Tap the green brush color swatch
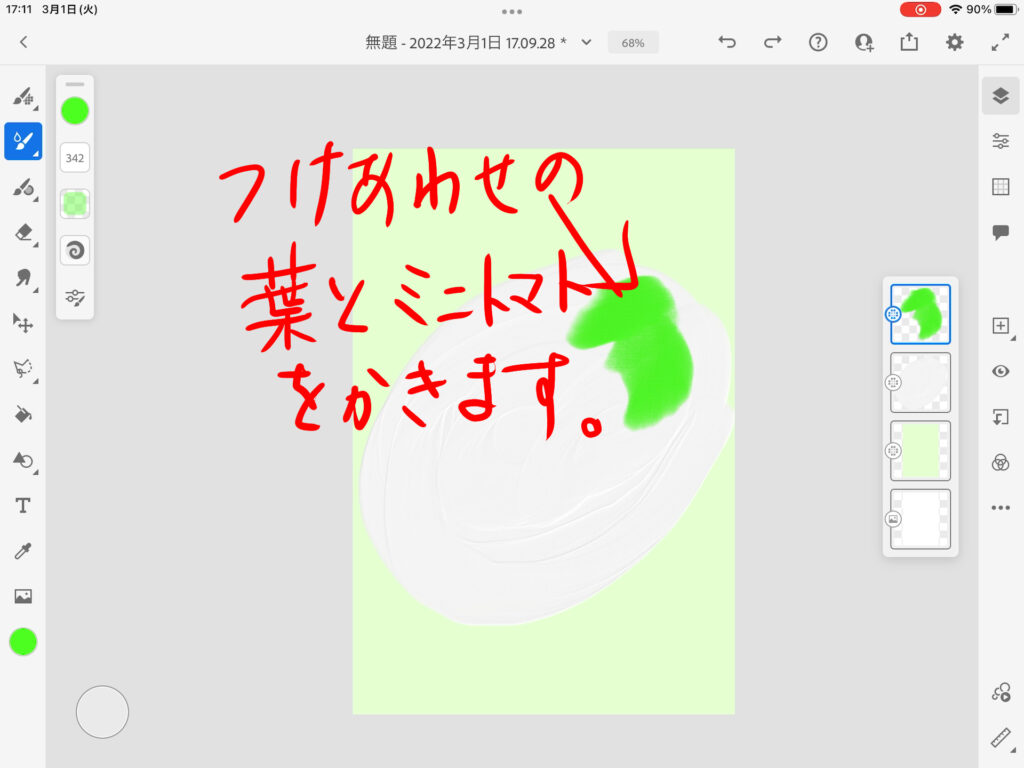The width and height of the screenshot is (1024, 768). tap(75, 111)
